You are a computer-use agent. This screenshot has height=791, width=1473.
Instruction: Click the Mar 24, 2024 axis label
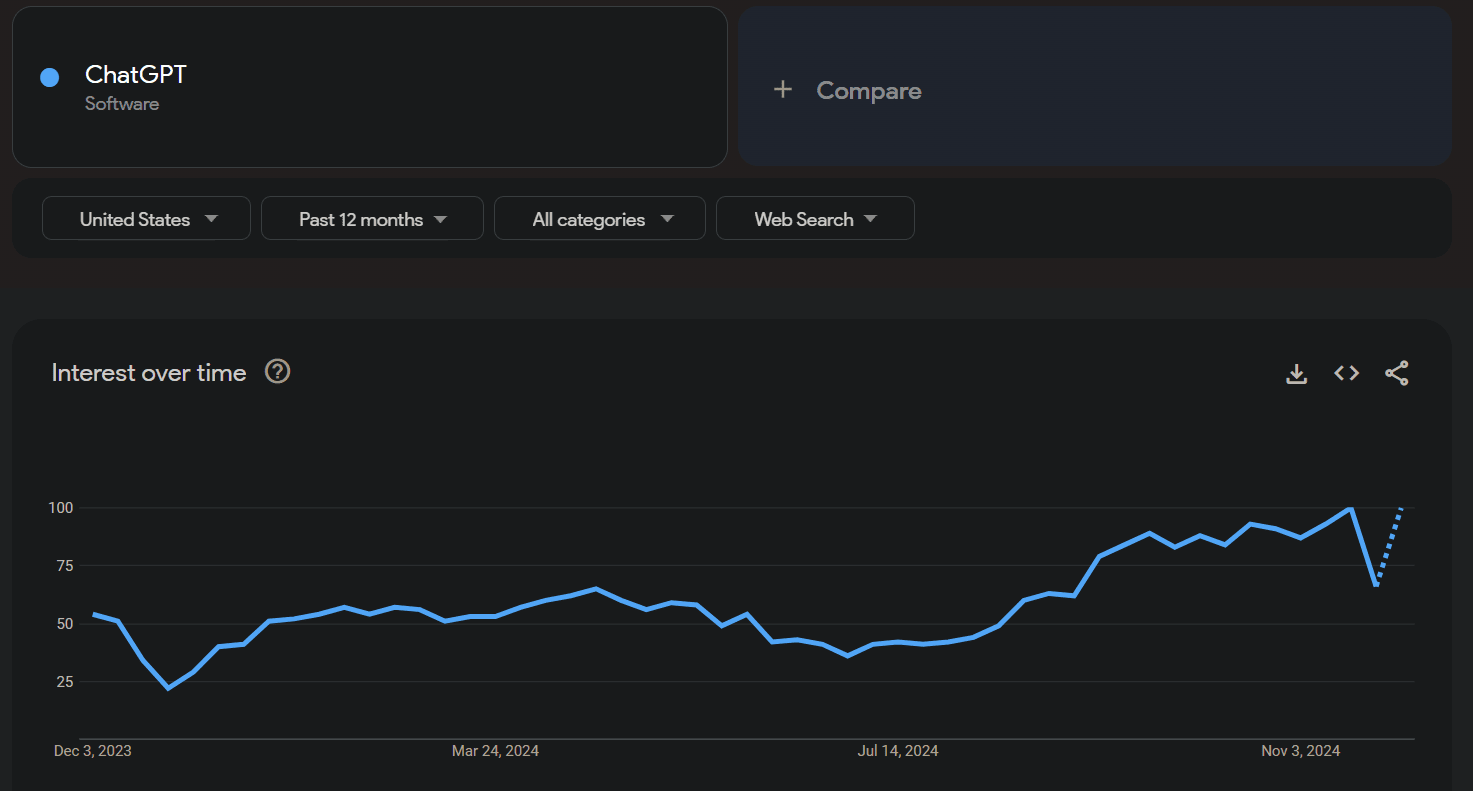click(x=495, y=751)
